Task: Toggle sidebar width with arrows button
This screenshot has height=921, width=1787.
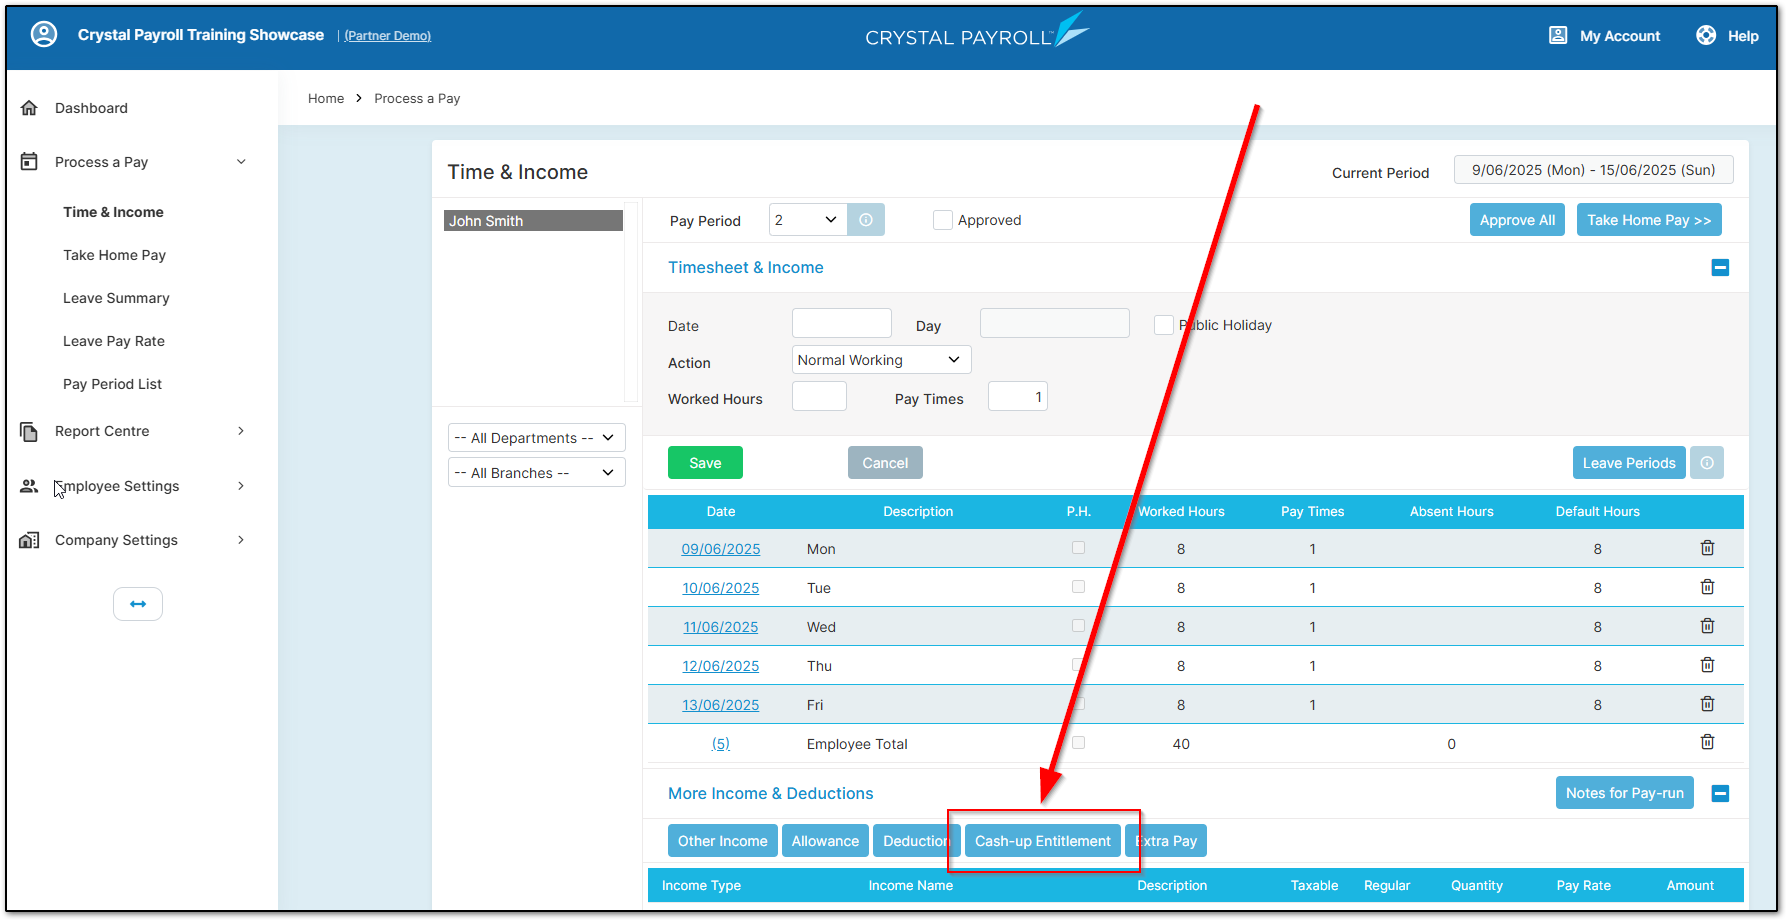Action: coord(138,604)
